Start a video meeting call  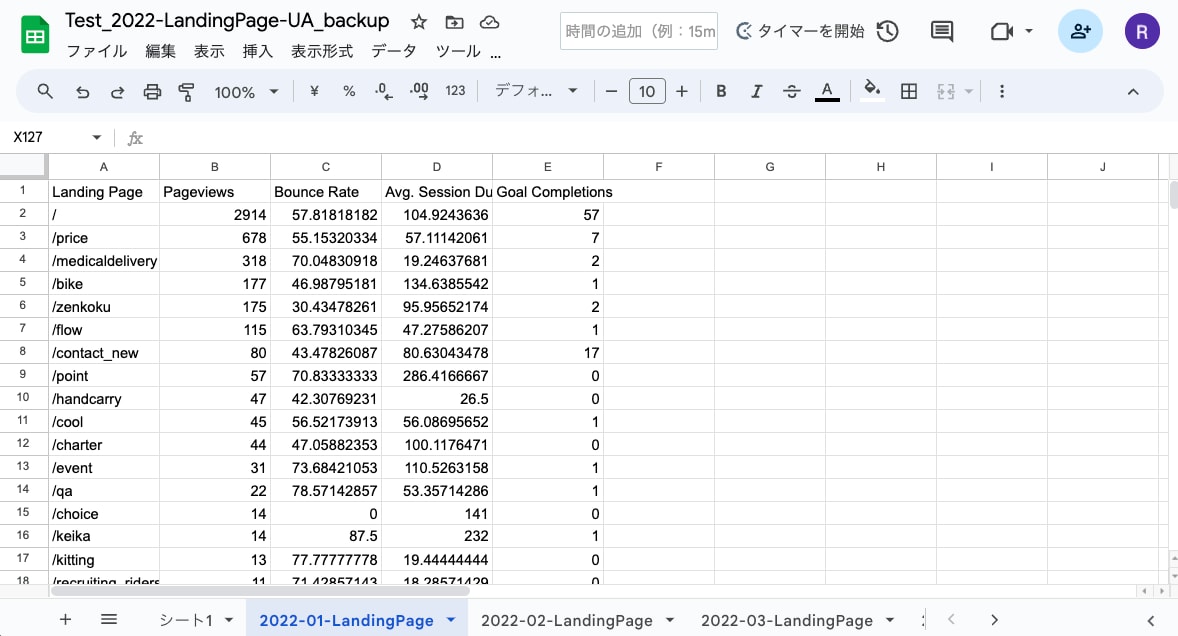click(x=1001, y=31)
